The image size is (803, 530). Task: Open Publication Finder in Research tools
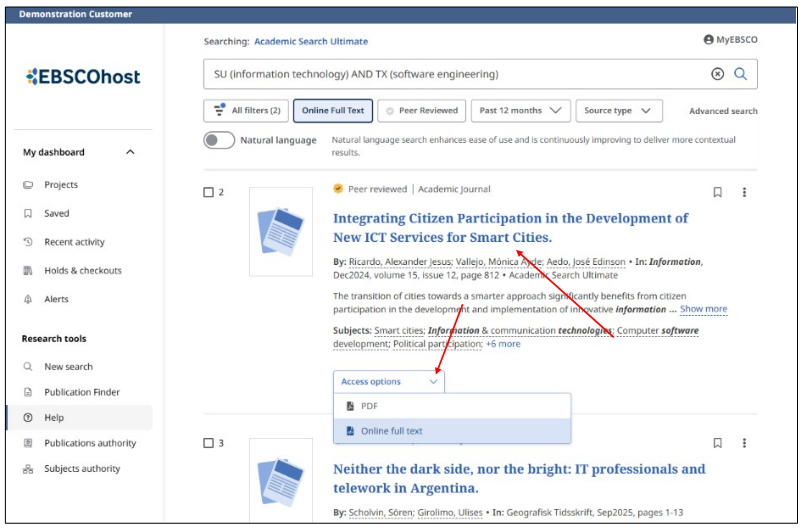coord(82,392)
